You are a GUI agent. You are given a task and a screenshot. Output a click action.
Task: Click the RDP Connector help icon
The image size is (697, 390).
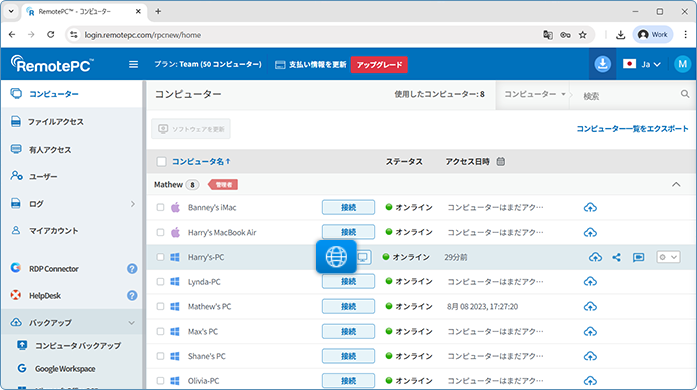(132, 269)
